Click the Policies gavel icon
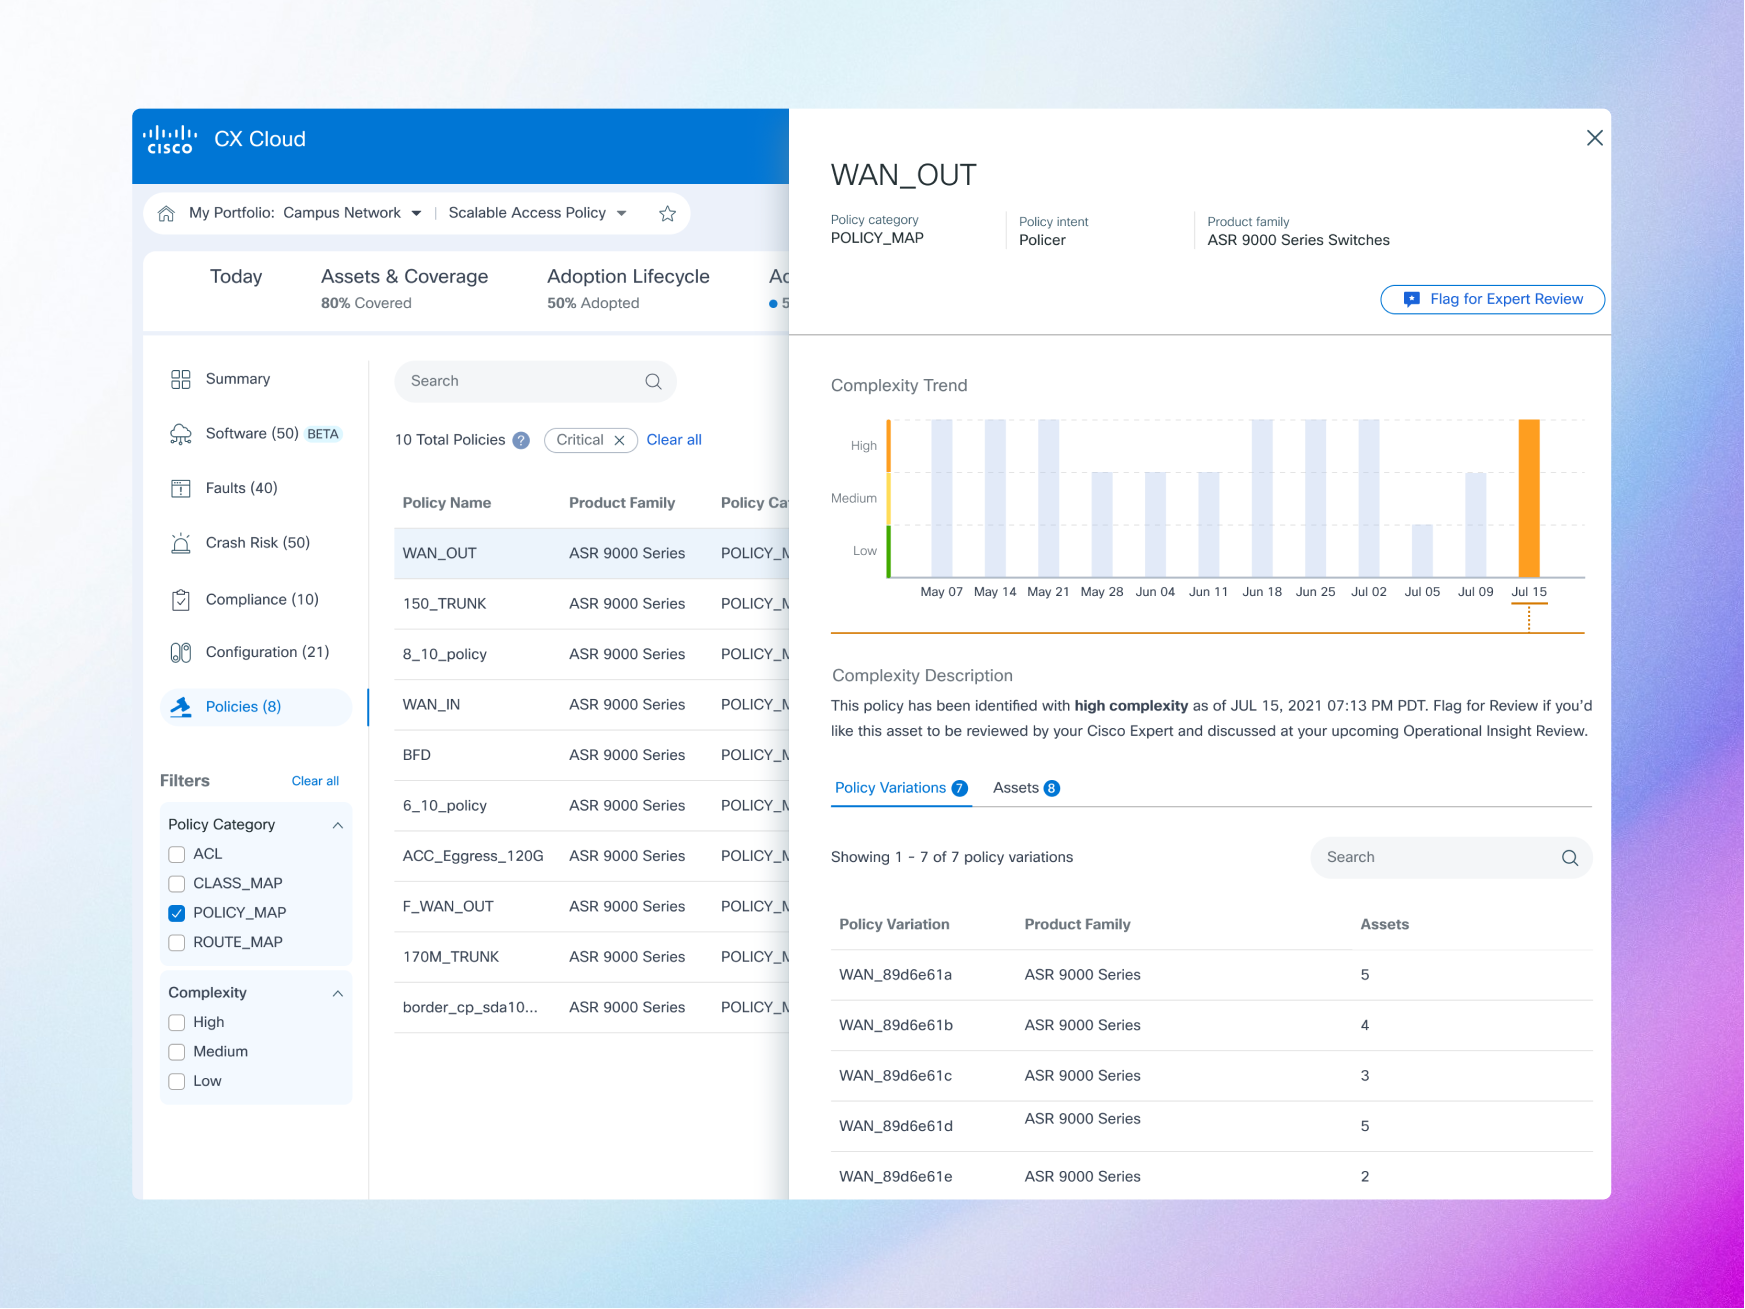 coord(181,707)
